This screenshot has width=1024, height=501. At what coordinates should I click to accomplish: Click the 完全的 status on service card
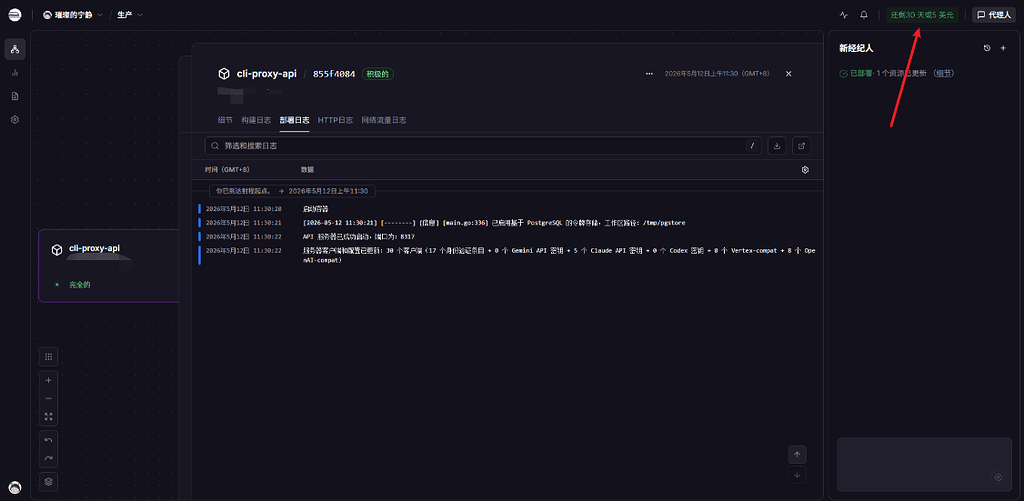(x=79, y=285)
